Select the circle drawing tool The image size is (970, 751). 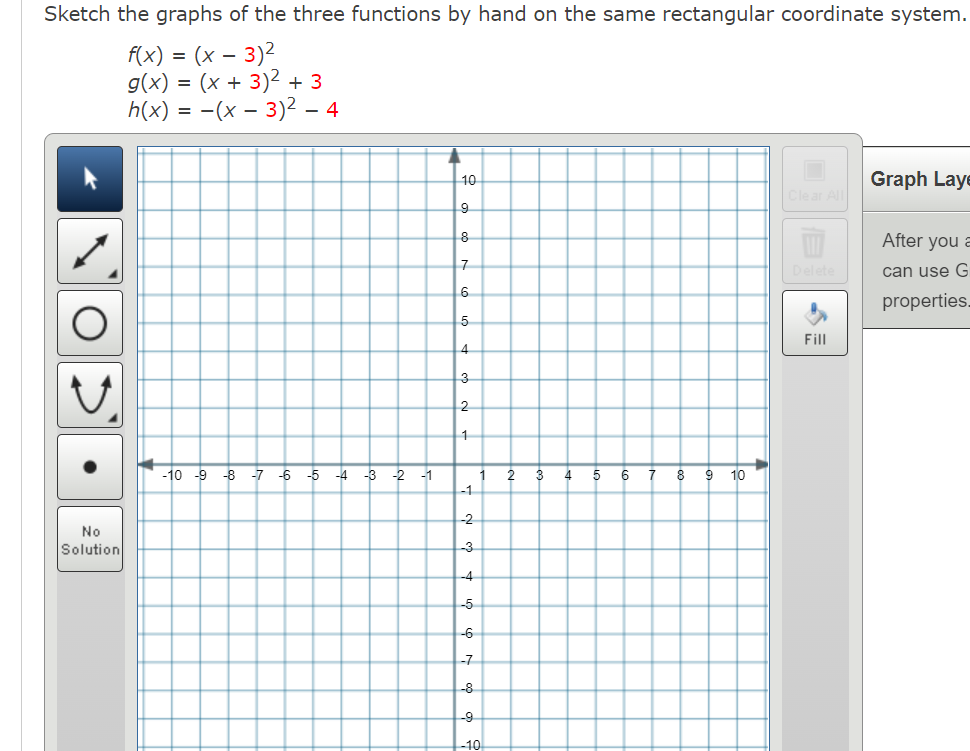click(x=89, y=322)
